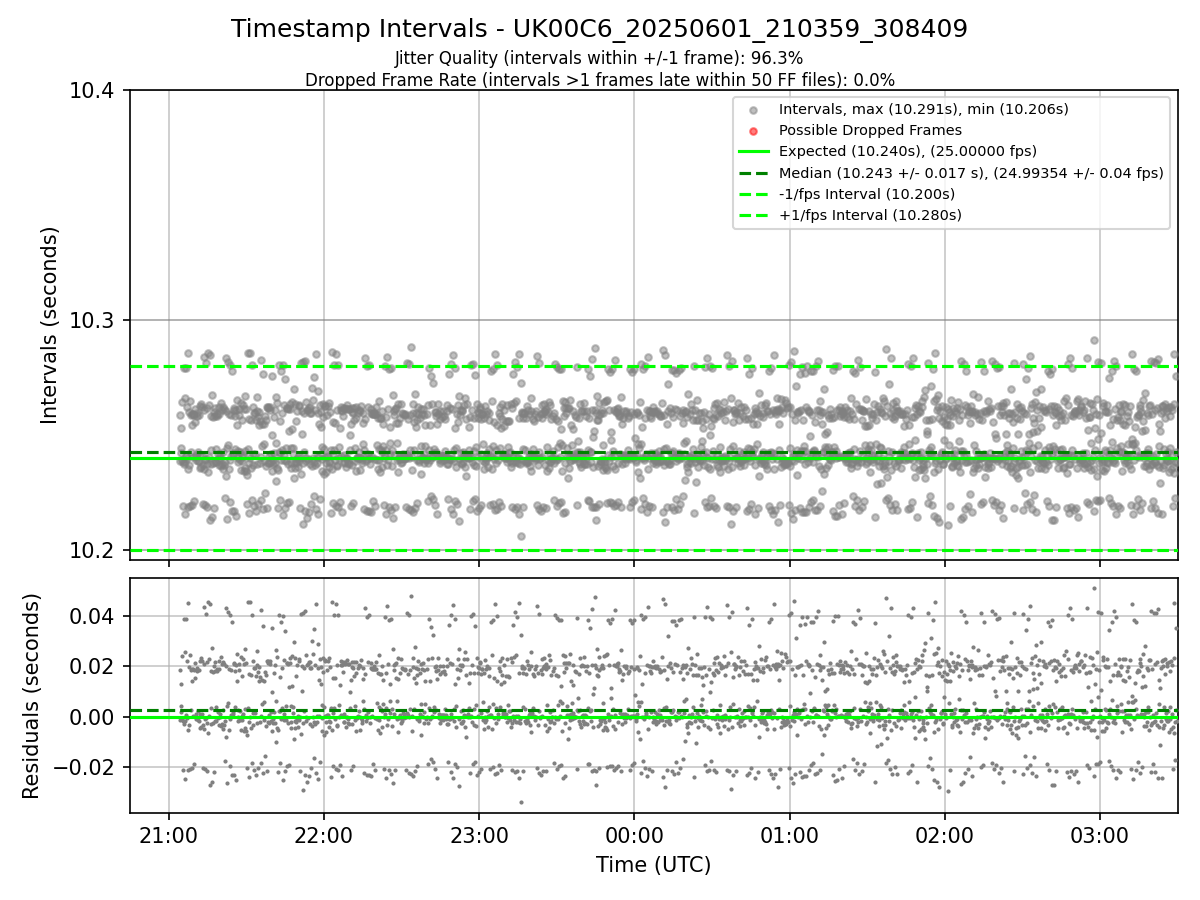Screen dimensions: 1200x900
Task: Select the 'Time (UTC)' x-axis label
Action: click(x=654, y=865)
